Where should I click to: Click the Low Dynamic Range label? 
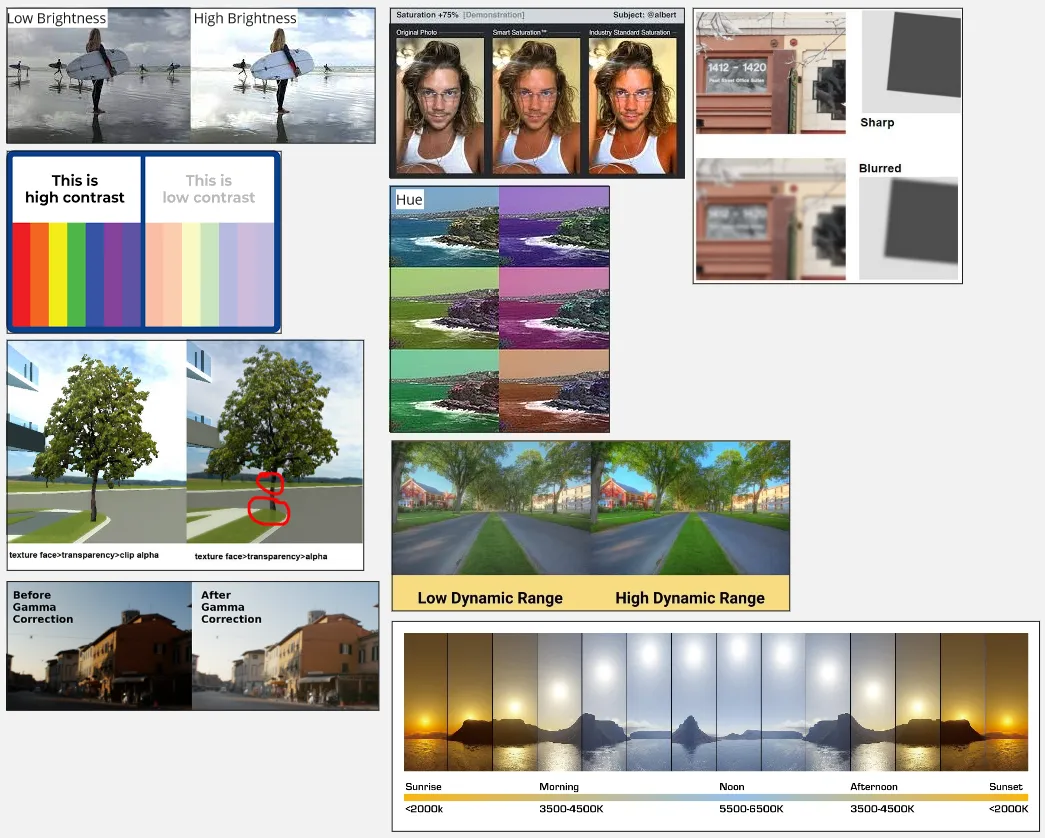tap(489, 597)
